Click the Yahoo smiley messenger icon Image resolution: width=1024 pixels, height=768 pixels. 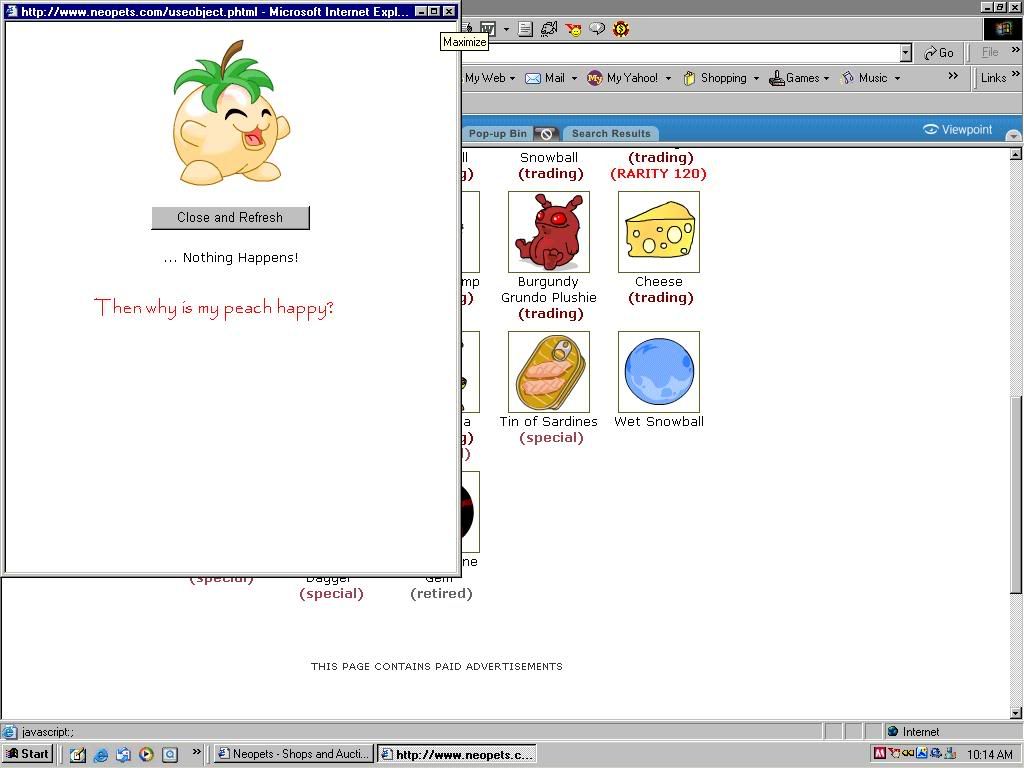click(573, 29)
